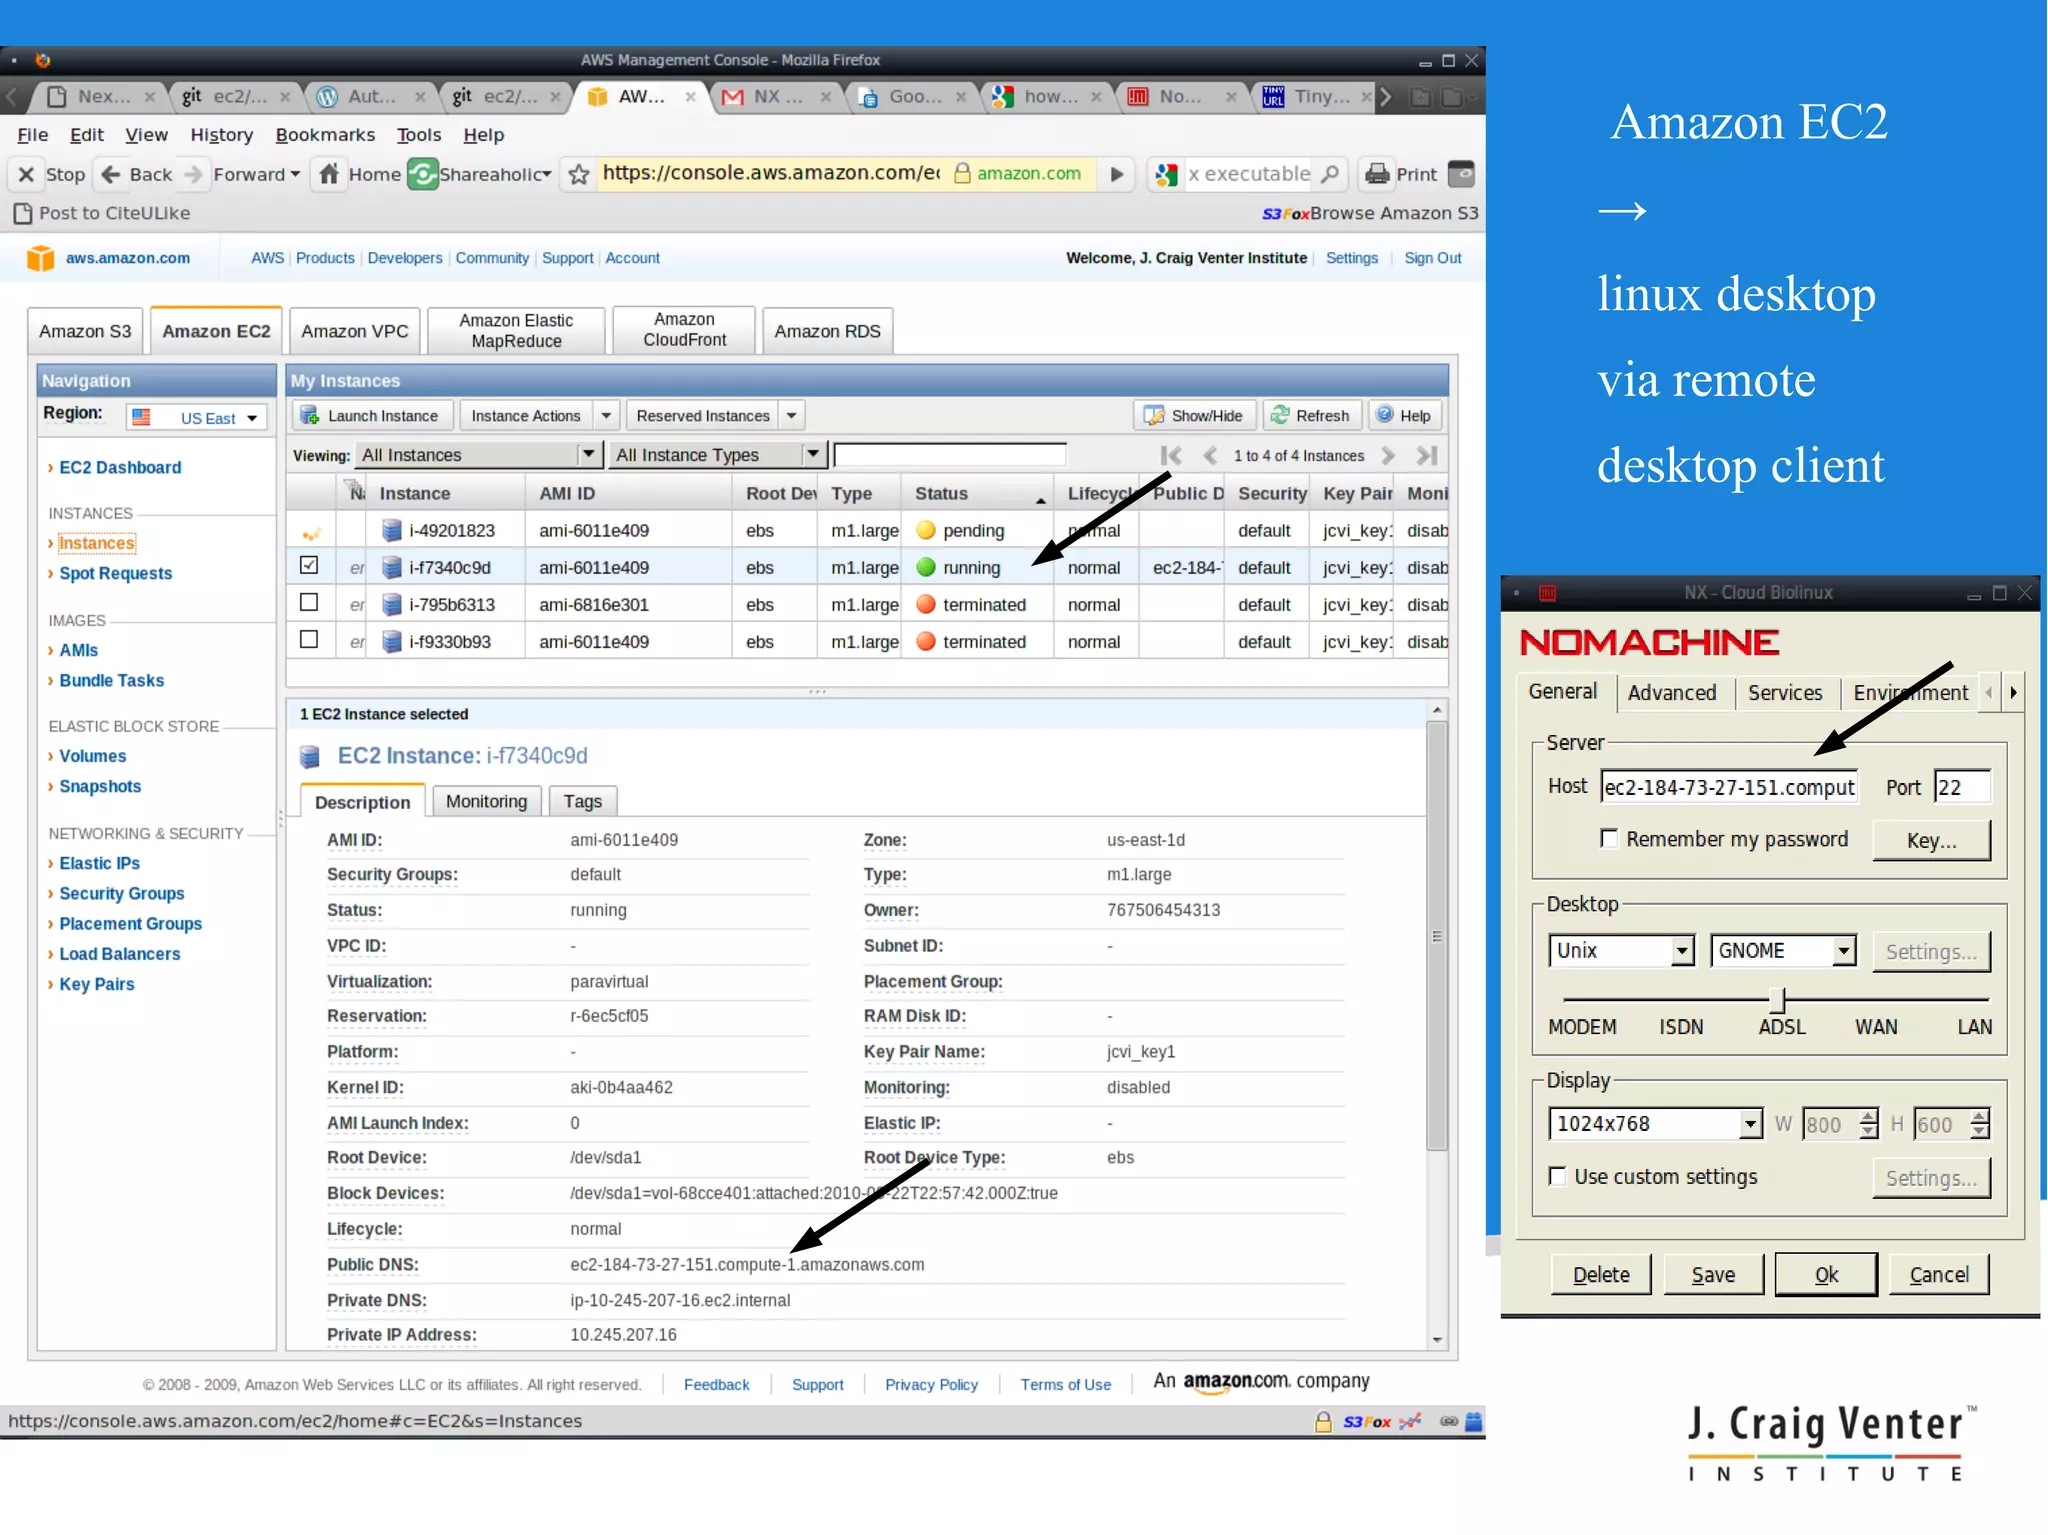Open the Key Pairs navigation link
The image size is (2048, 1535).
(x=96, y=985)
